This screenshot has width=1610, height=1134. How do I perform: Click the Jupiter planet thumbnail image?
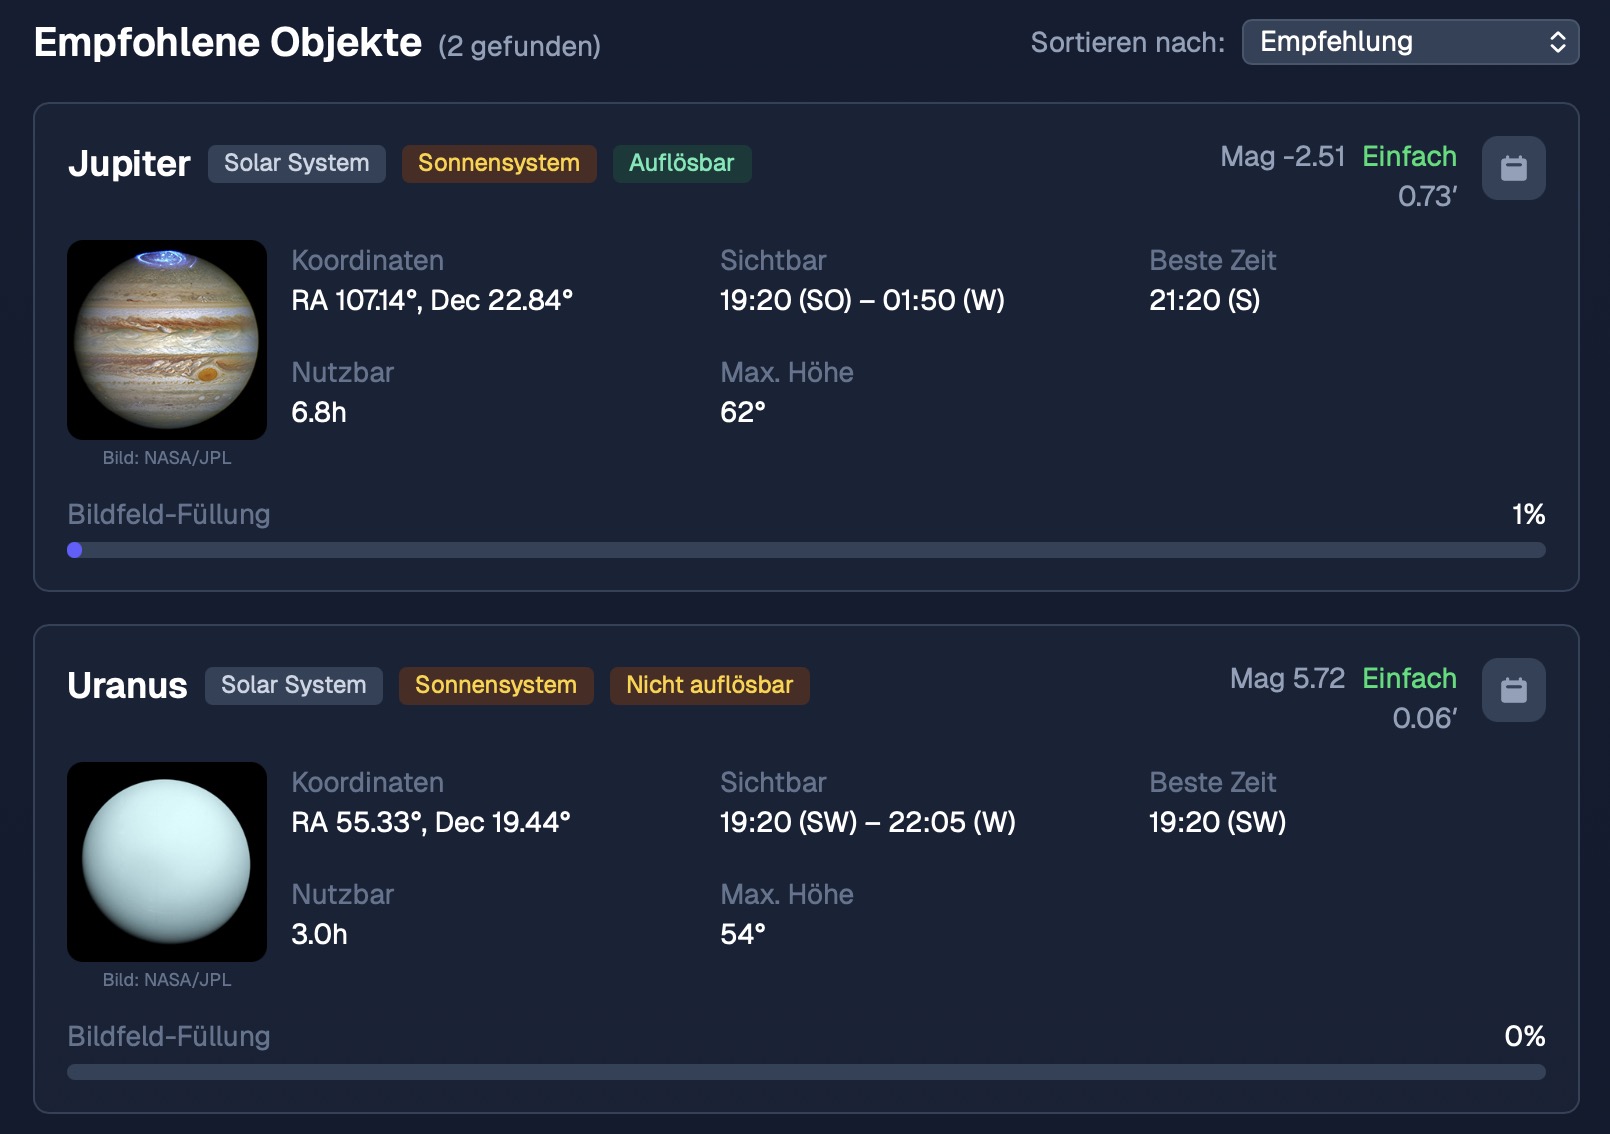[x=167, y=340]
